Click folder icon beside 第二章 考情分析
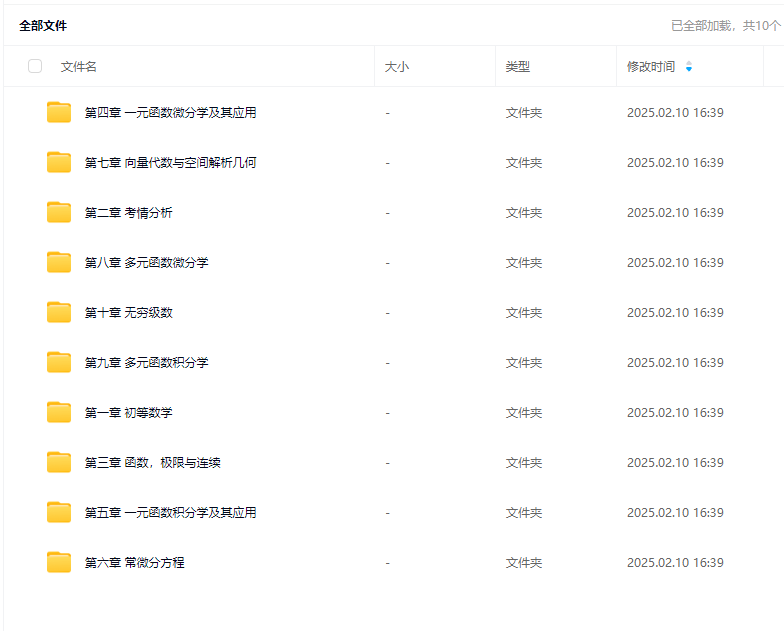The image size is (784, 631). point(59,212)
